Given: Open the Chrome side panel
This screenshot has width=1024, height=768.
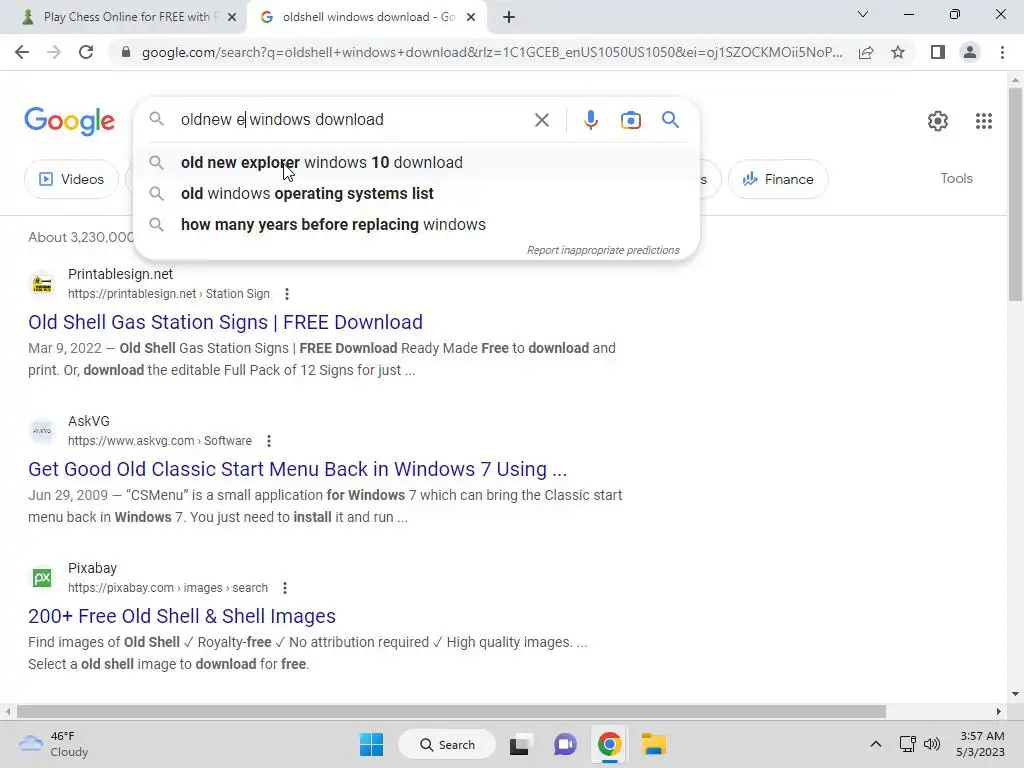Looking at the screenshot, I should pyautogui.click(x=938, y=52).
